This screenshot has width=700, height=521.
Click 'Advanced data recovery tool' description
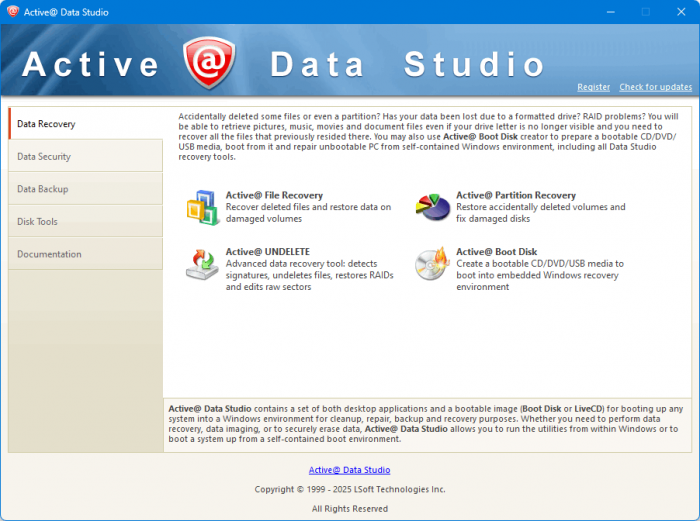click(x=309, y=275)
